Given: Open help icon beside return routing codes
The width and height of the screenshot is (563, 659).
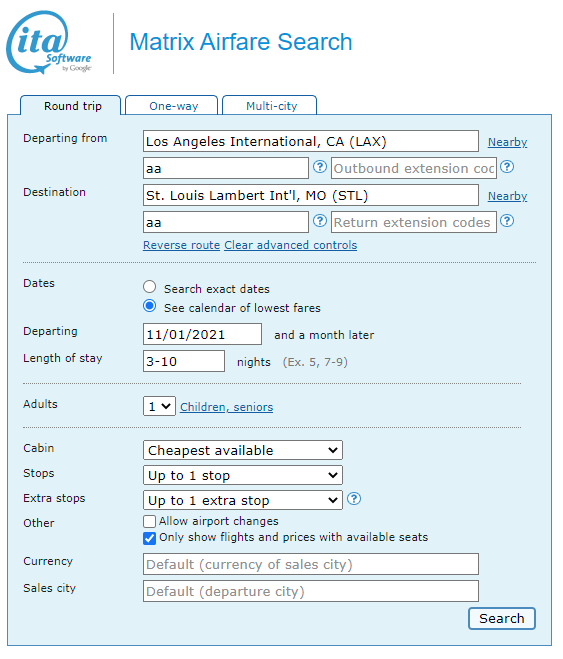Looking at the screenshot, I should click(x=320, y=221).
